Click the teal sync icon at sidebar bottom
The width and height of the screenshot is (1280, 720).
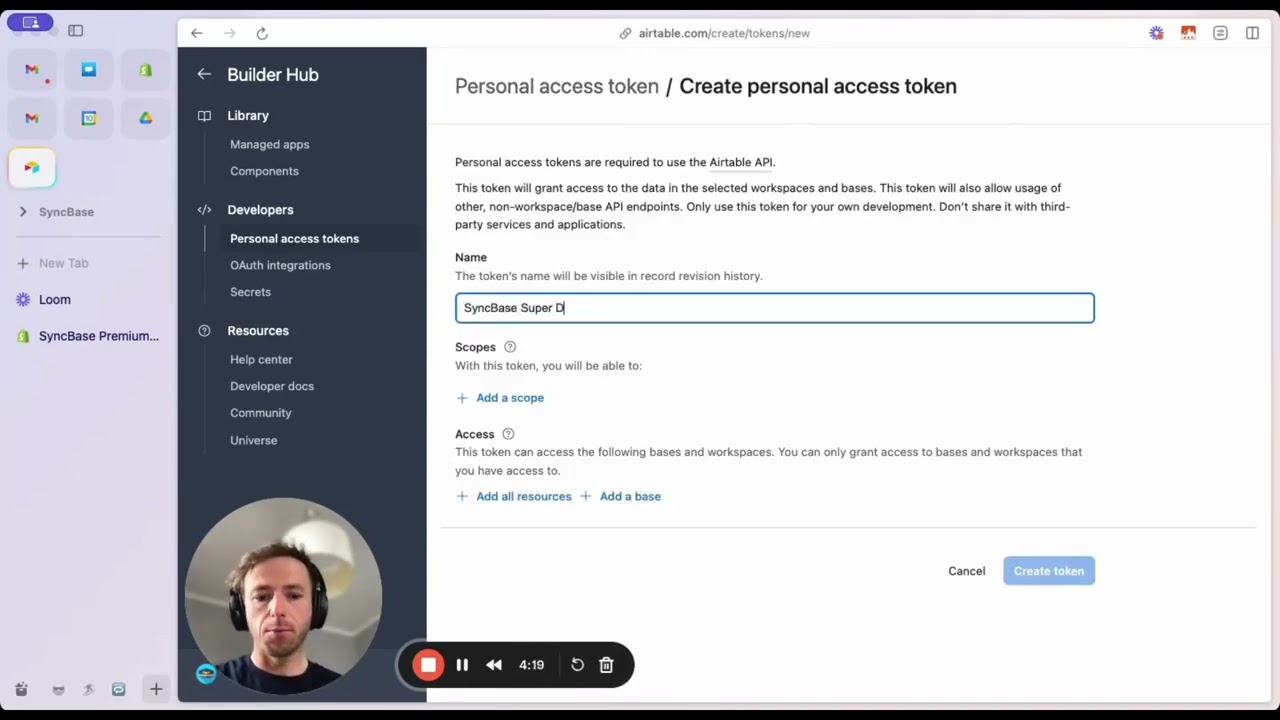119,689
